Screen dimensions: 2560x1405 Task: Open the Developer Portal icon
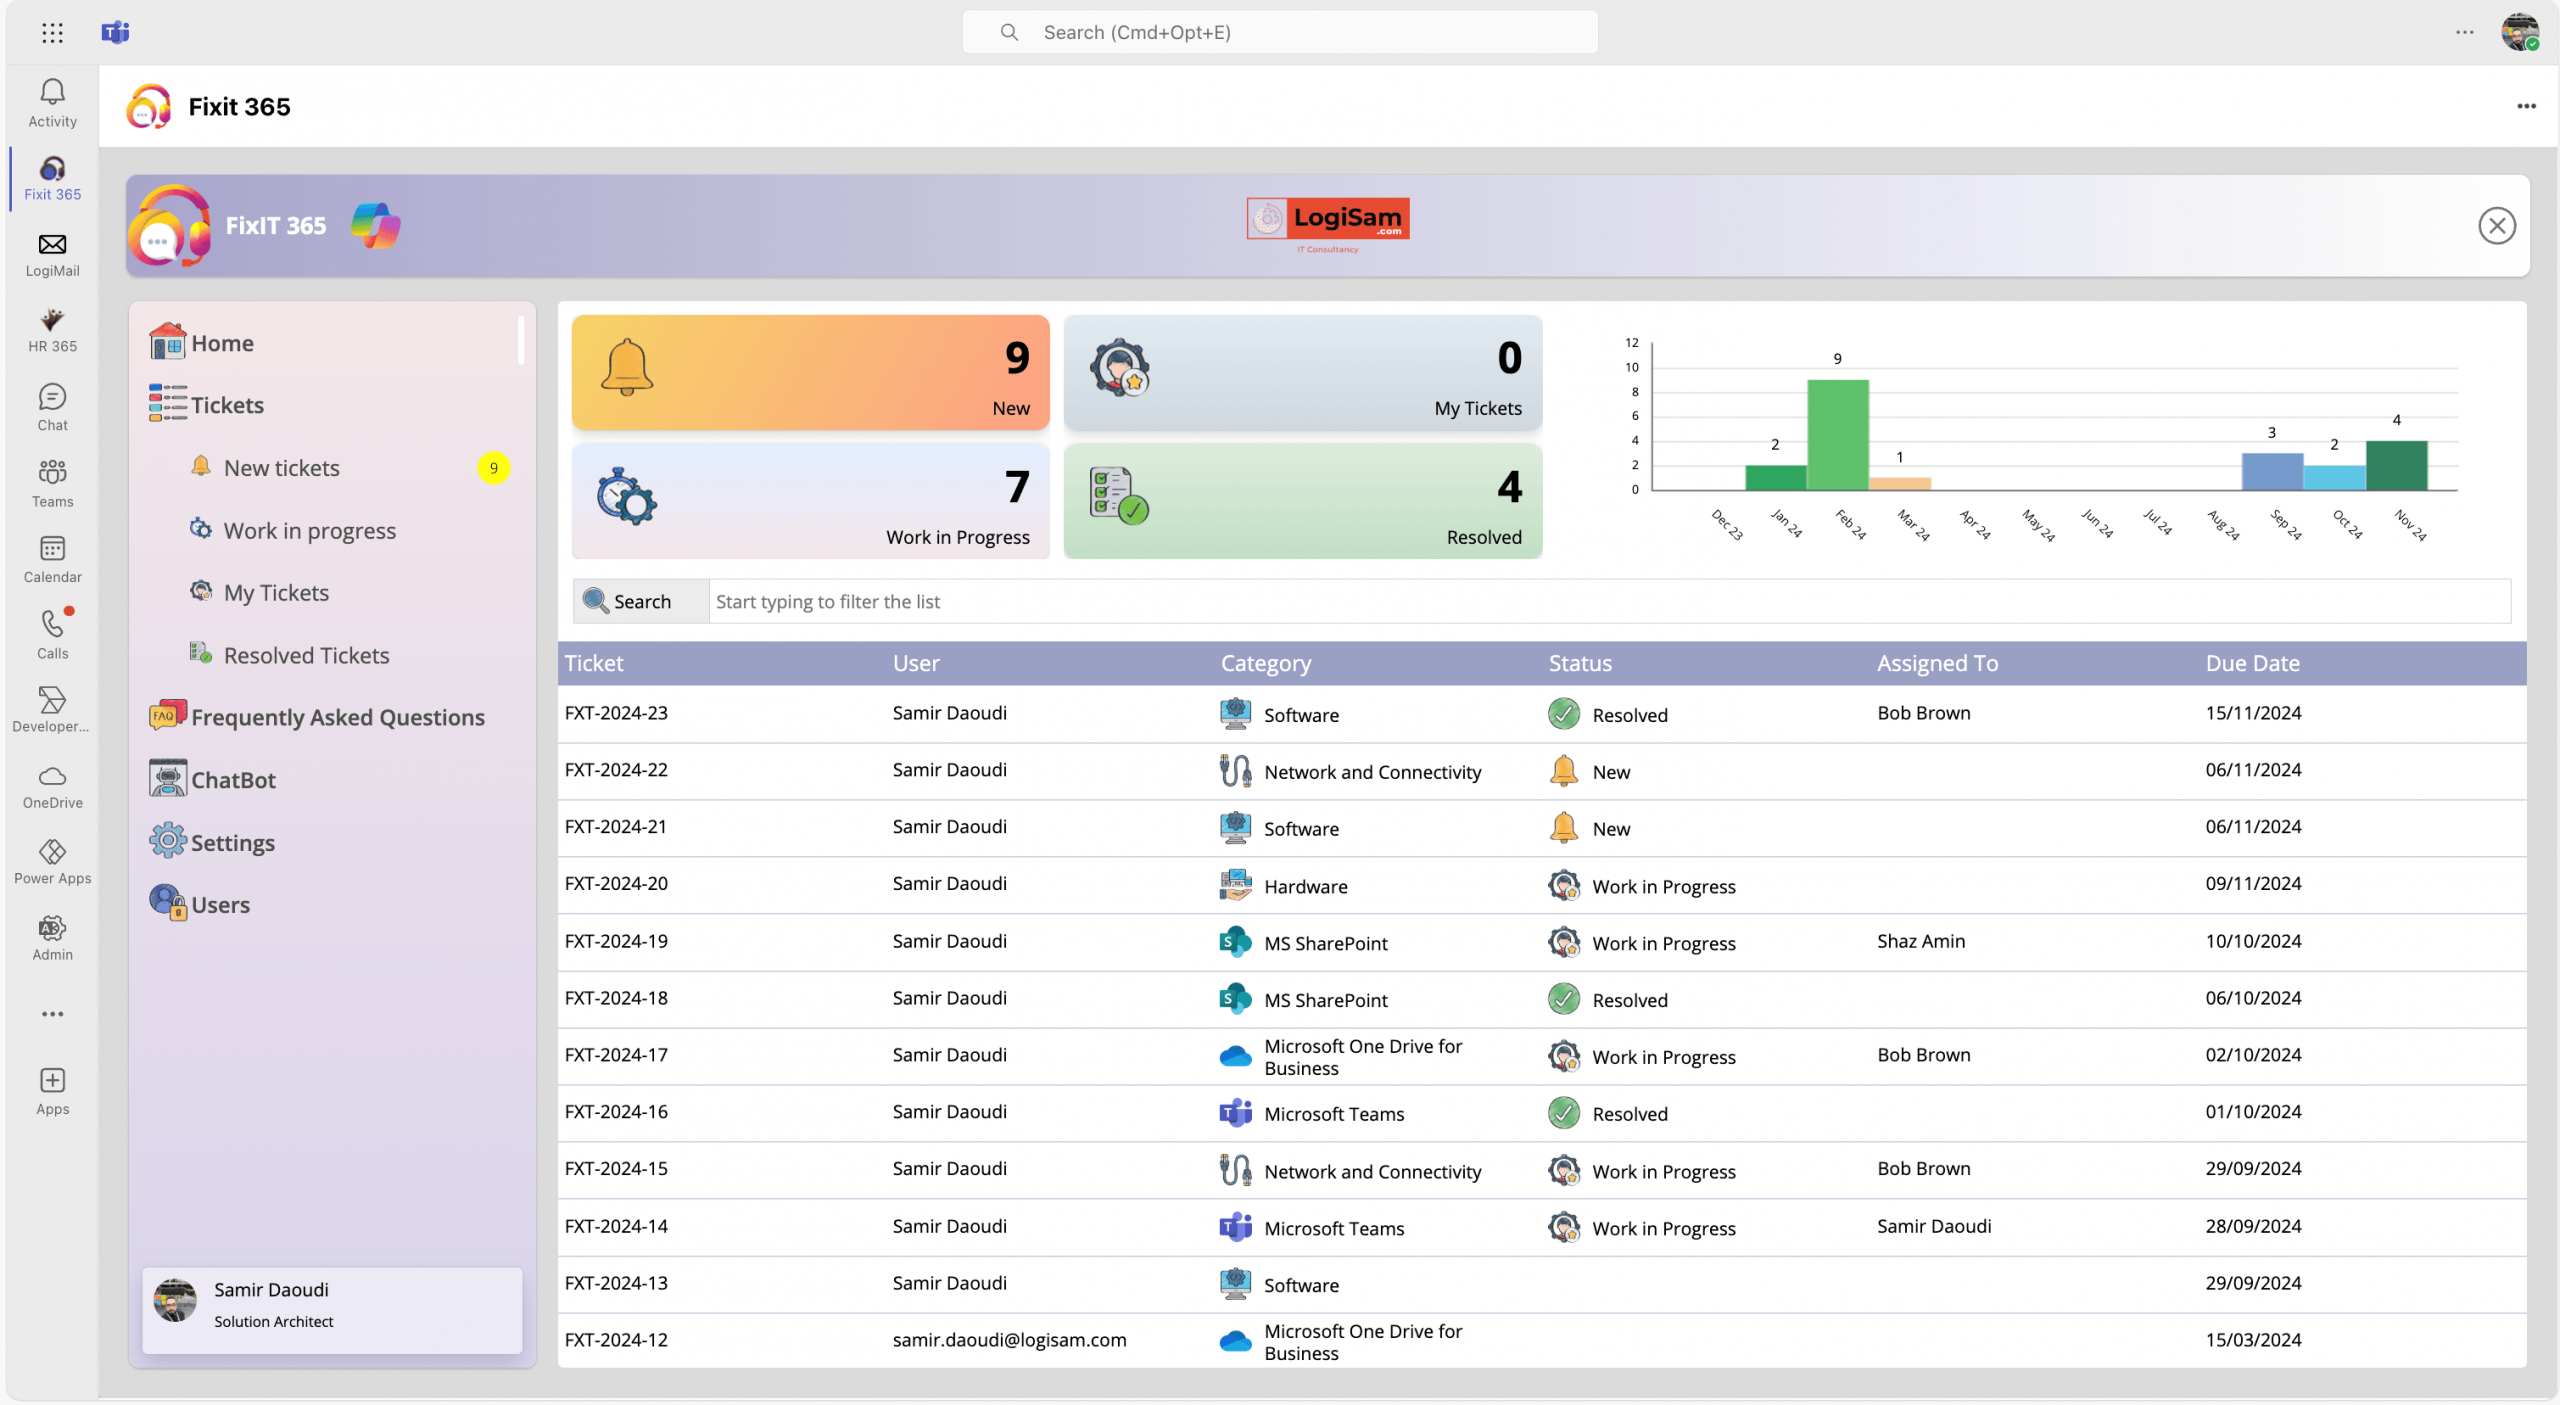click(x=52, y=710)
